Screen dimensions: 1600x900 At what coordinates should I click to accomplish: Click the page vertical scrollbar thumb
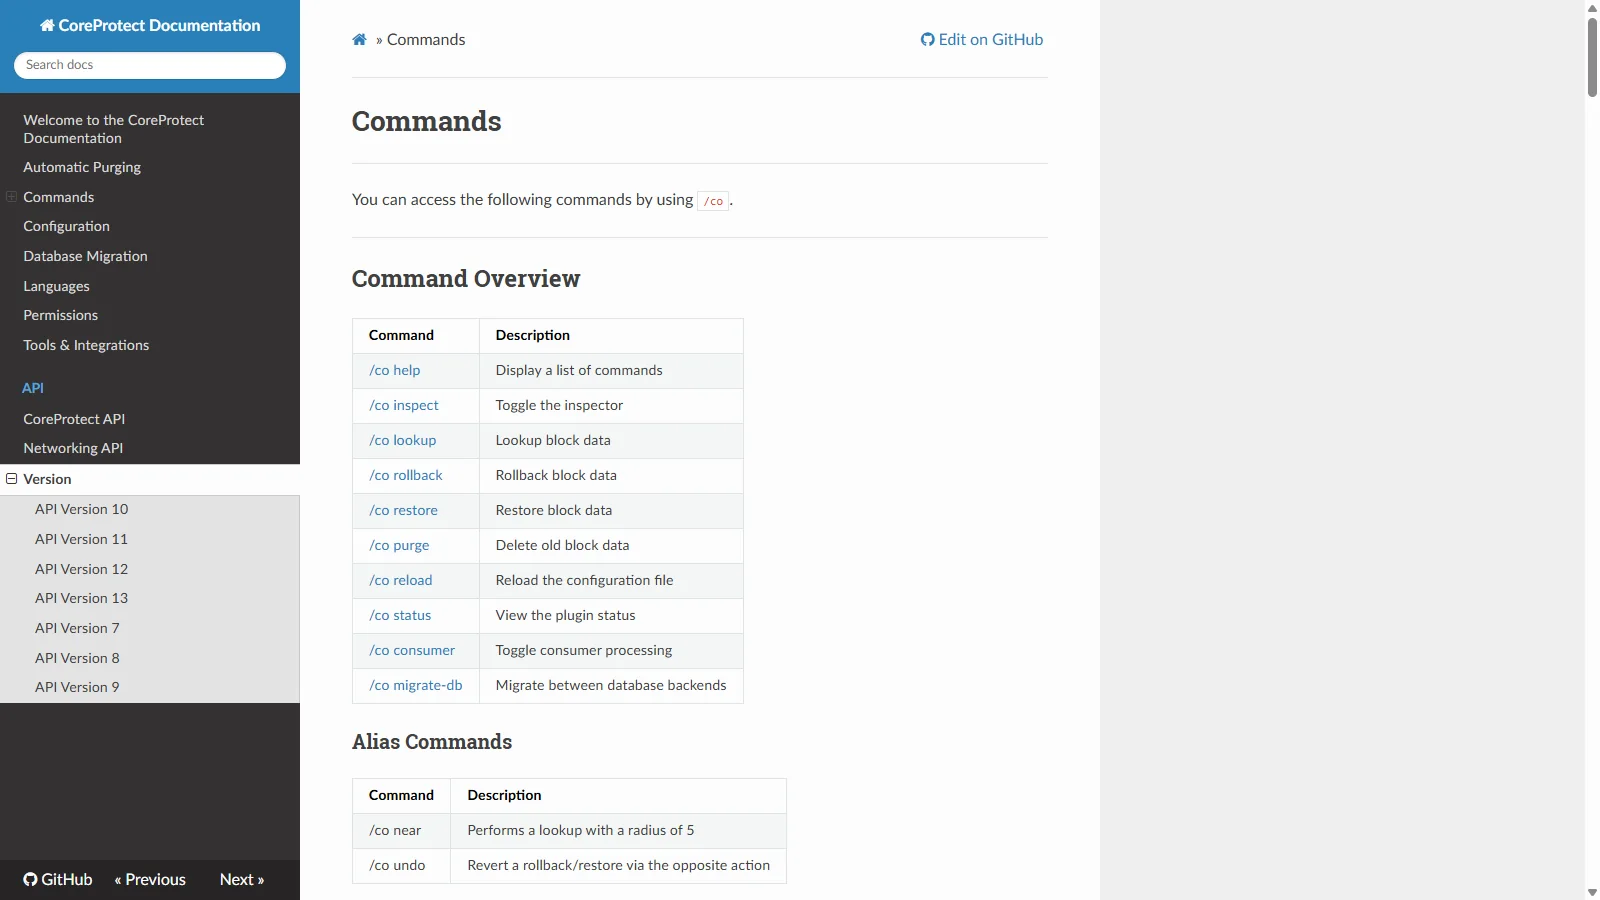point(1592,57)
